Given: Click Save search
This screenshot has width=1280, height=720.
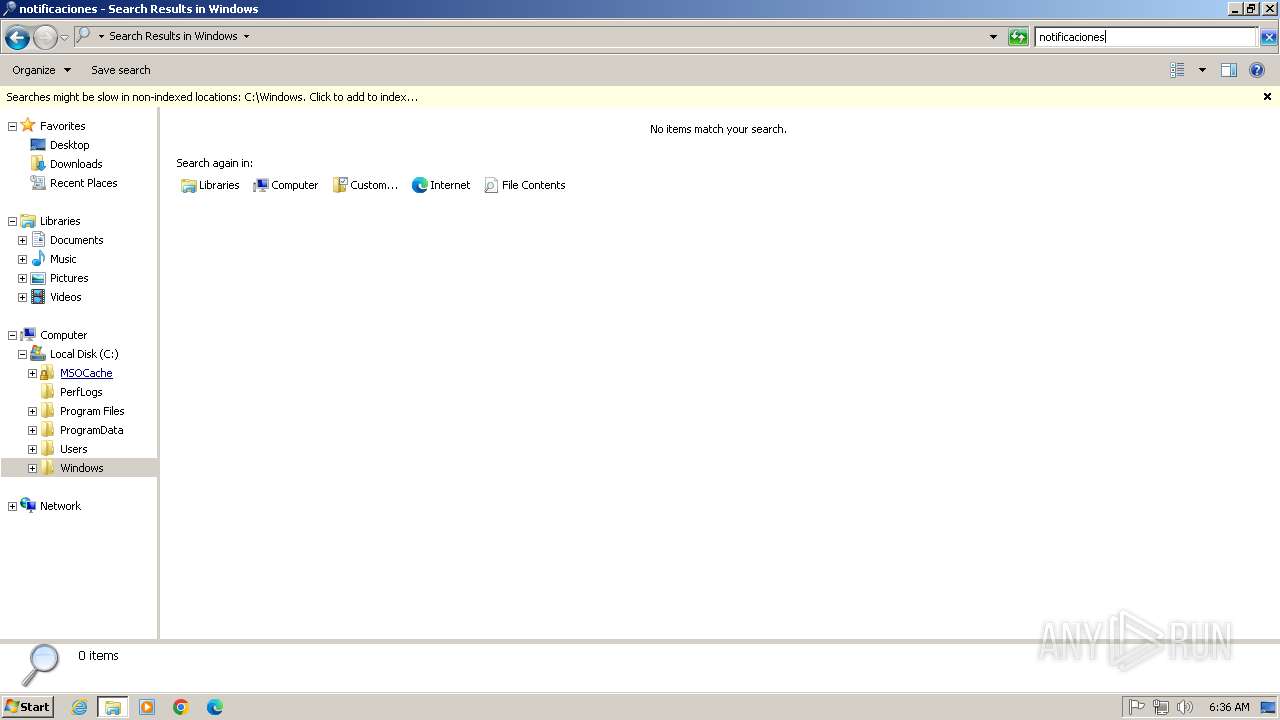Looking at the screenshot, I should [120, 70].
